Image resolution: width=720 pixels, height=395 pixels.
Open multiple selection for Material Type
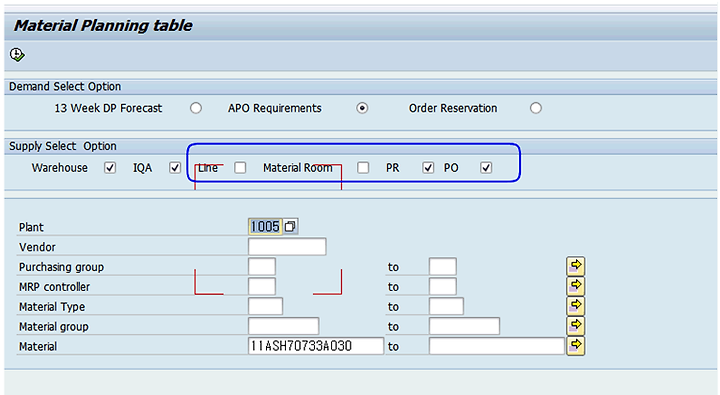(x=575, y=306)
